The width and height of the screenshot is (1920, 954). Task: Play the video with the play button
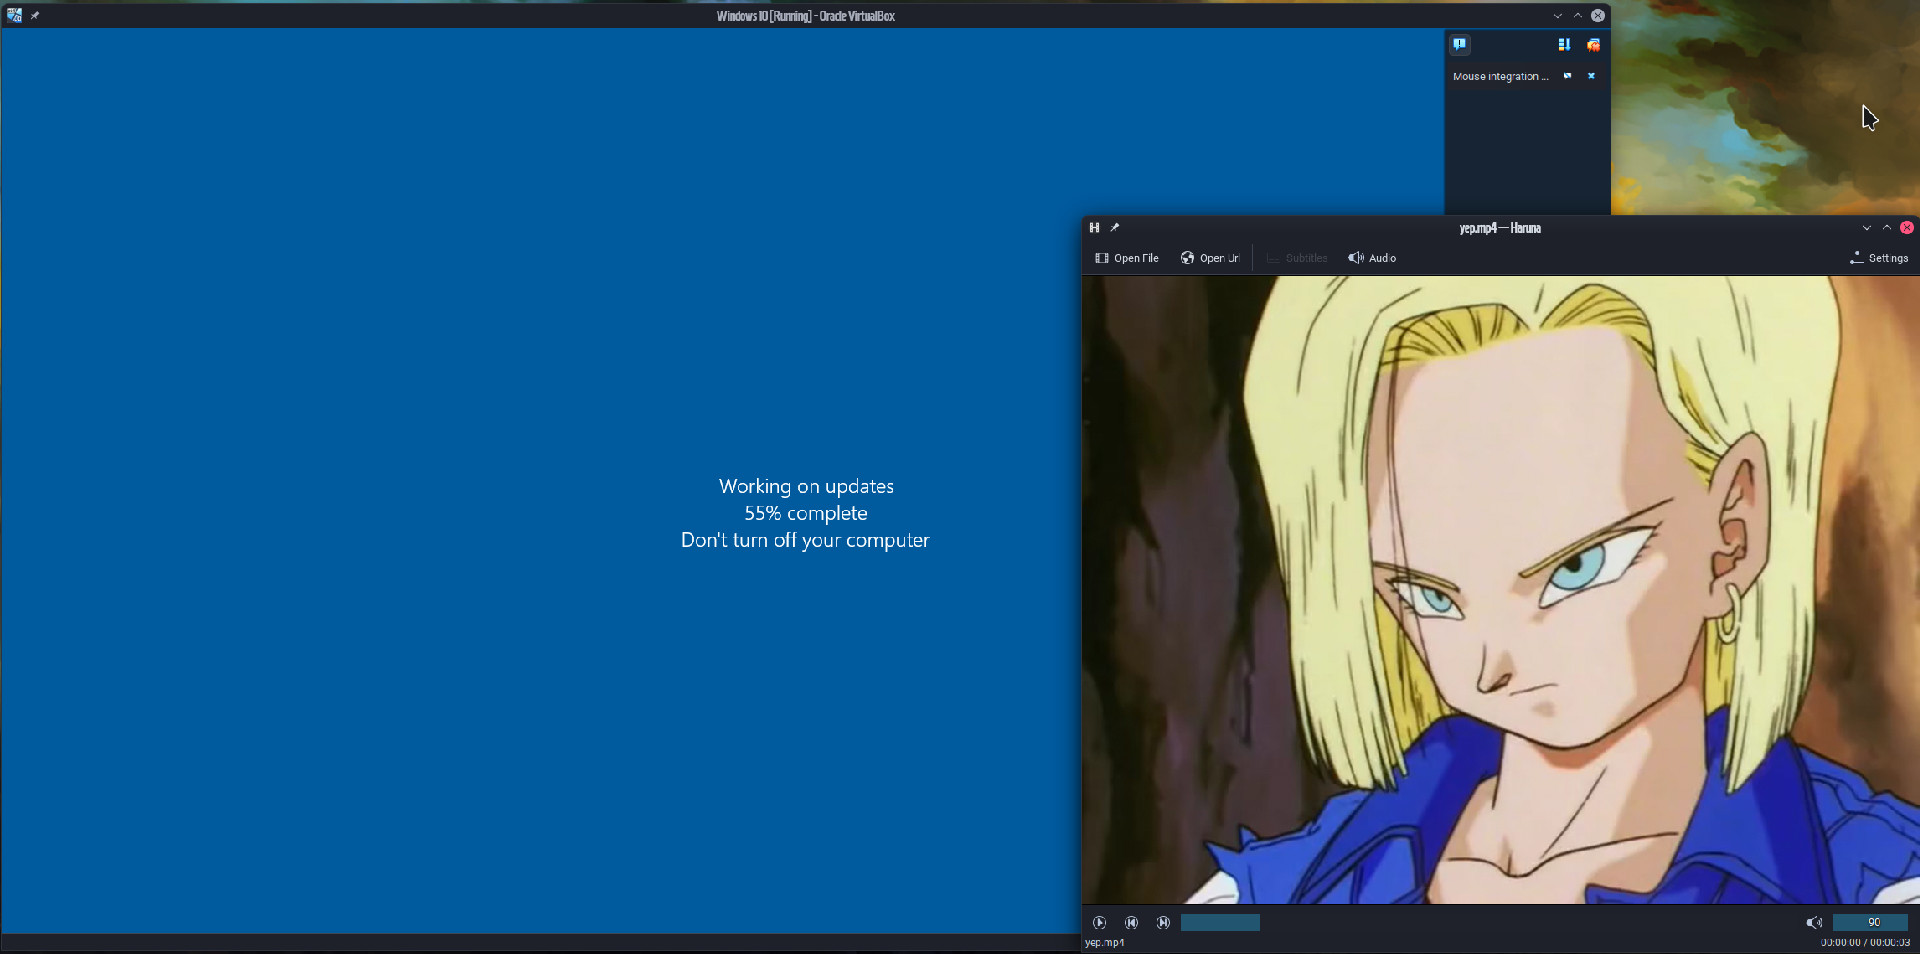[1099, 923]
